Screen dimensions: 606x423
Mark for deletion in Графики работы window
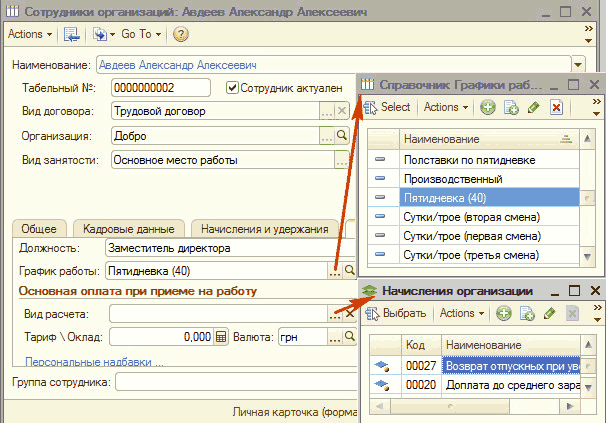[556, 107]
